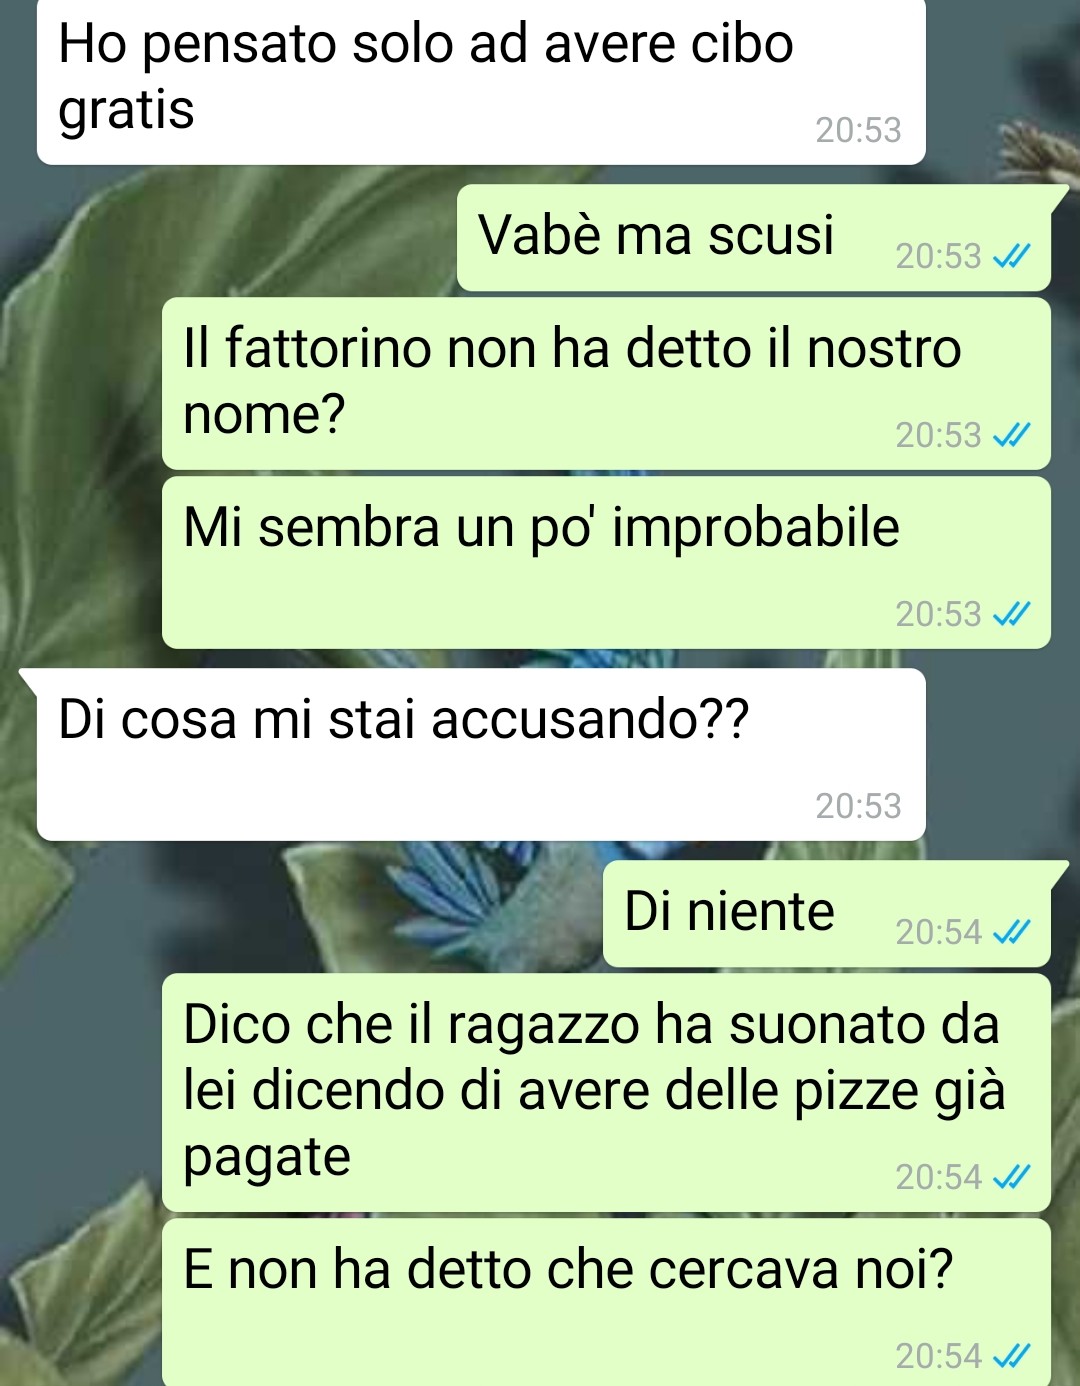
Task: Select 'Il fattorino non ha detto il nostro nome?'
Action: coord(606,384)
